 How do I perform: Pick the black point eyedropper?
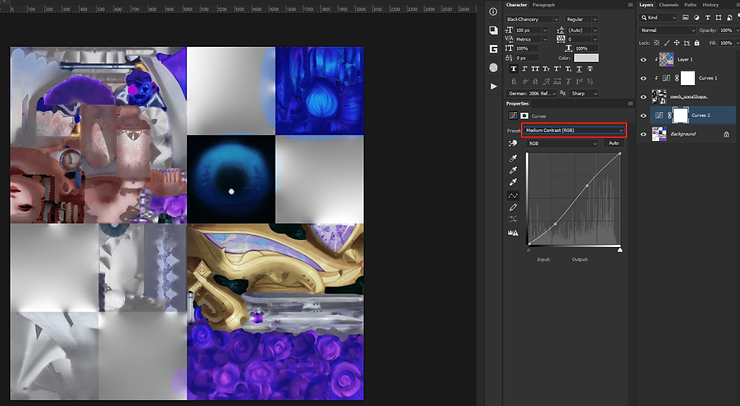click(x=513, y=158)
